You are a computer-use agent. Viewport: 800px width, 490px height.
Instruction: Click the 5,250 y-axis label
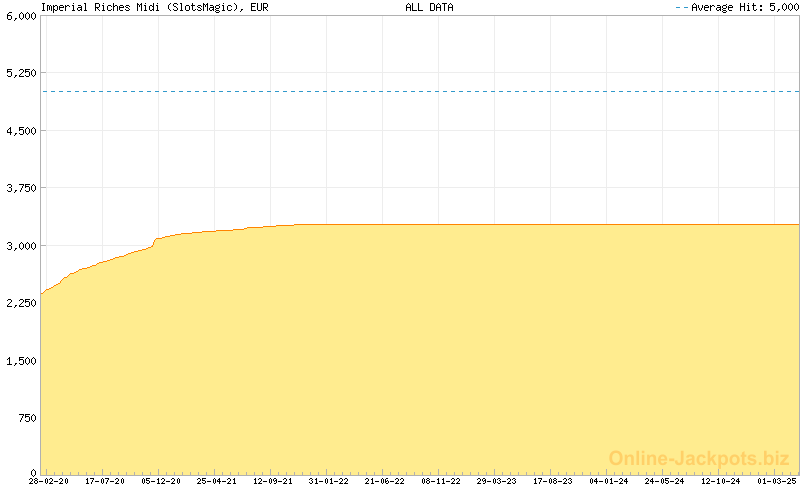19,74
